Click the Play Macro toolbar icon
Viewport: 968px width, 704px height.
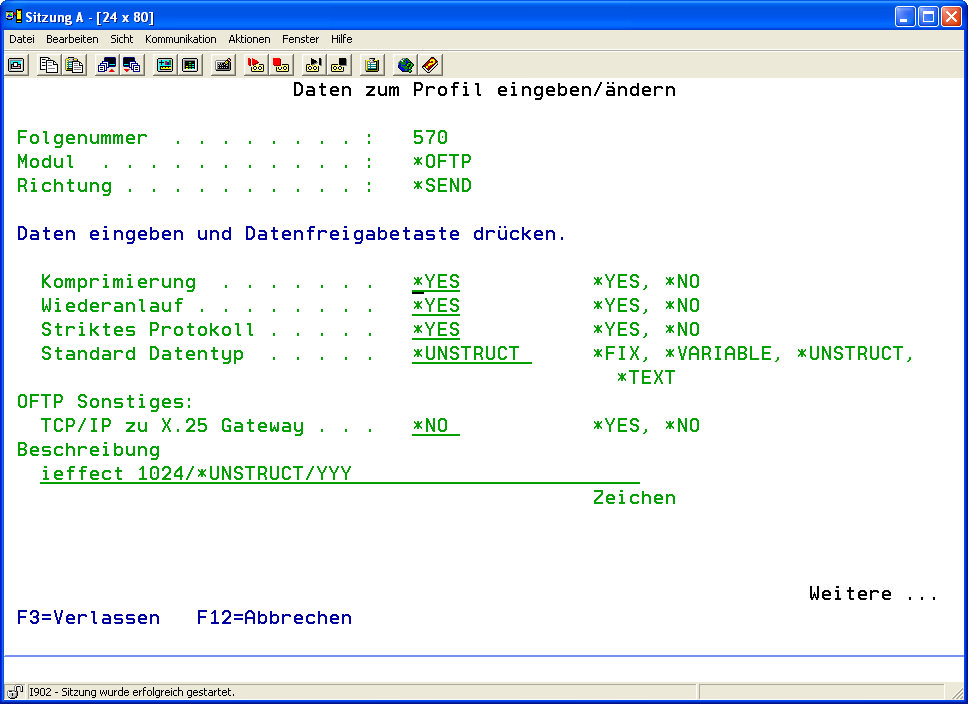click(314, 65)
